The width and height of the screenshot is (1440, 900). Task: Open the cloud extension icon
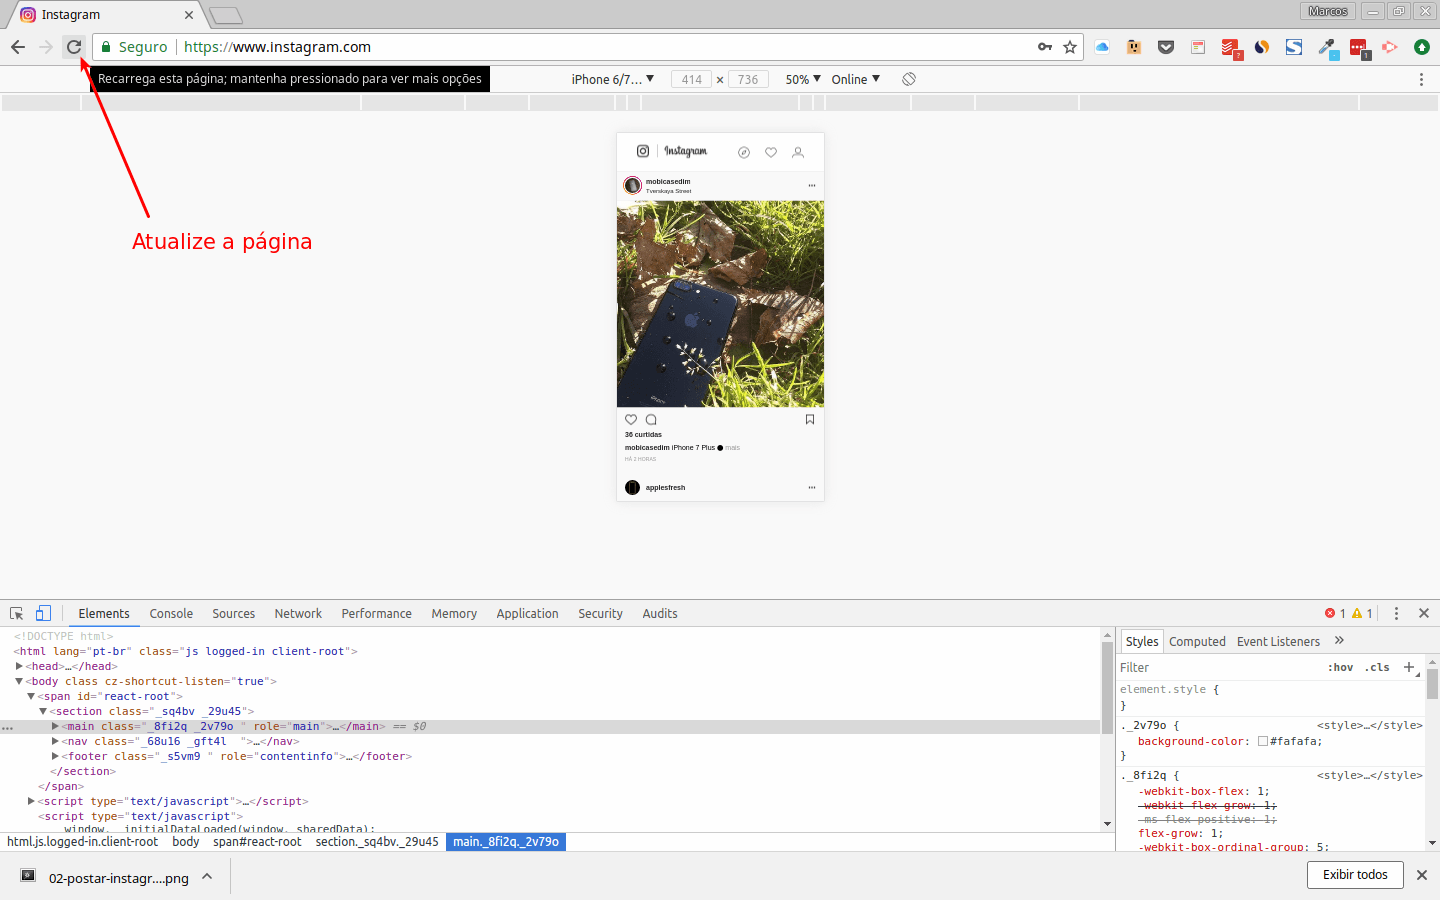[x=1102, y=47]
